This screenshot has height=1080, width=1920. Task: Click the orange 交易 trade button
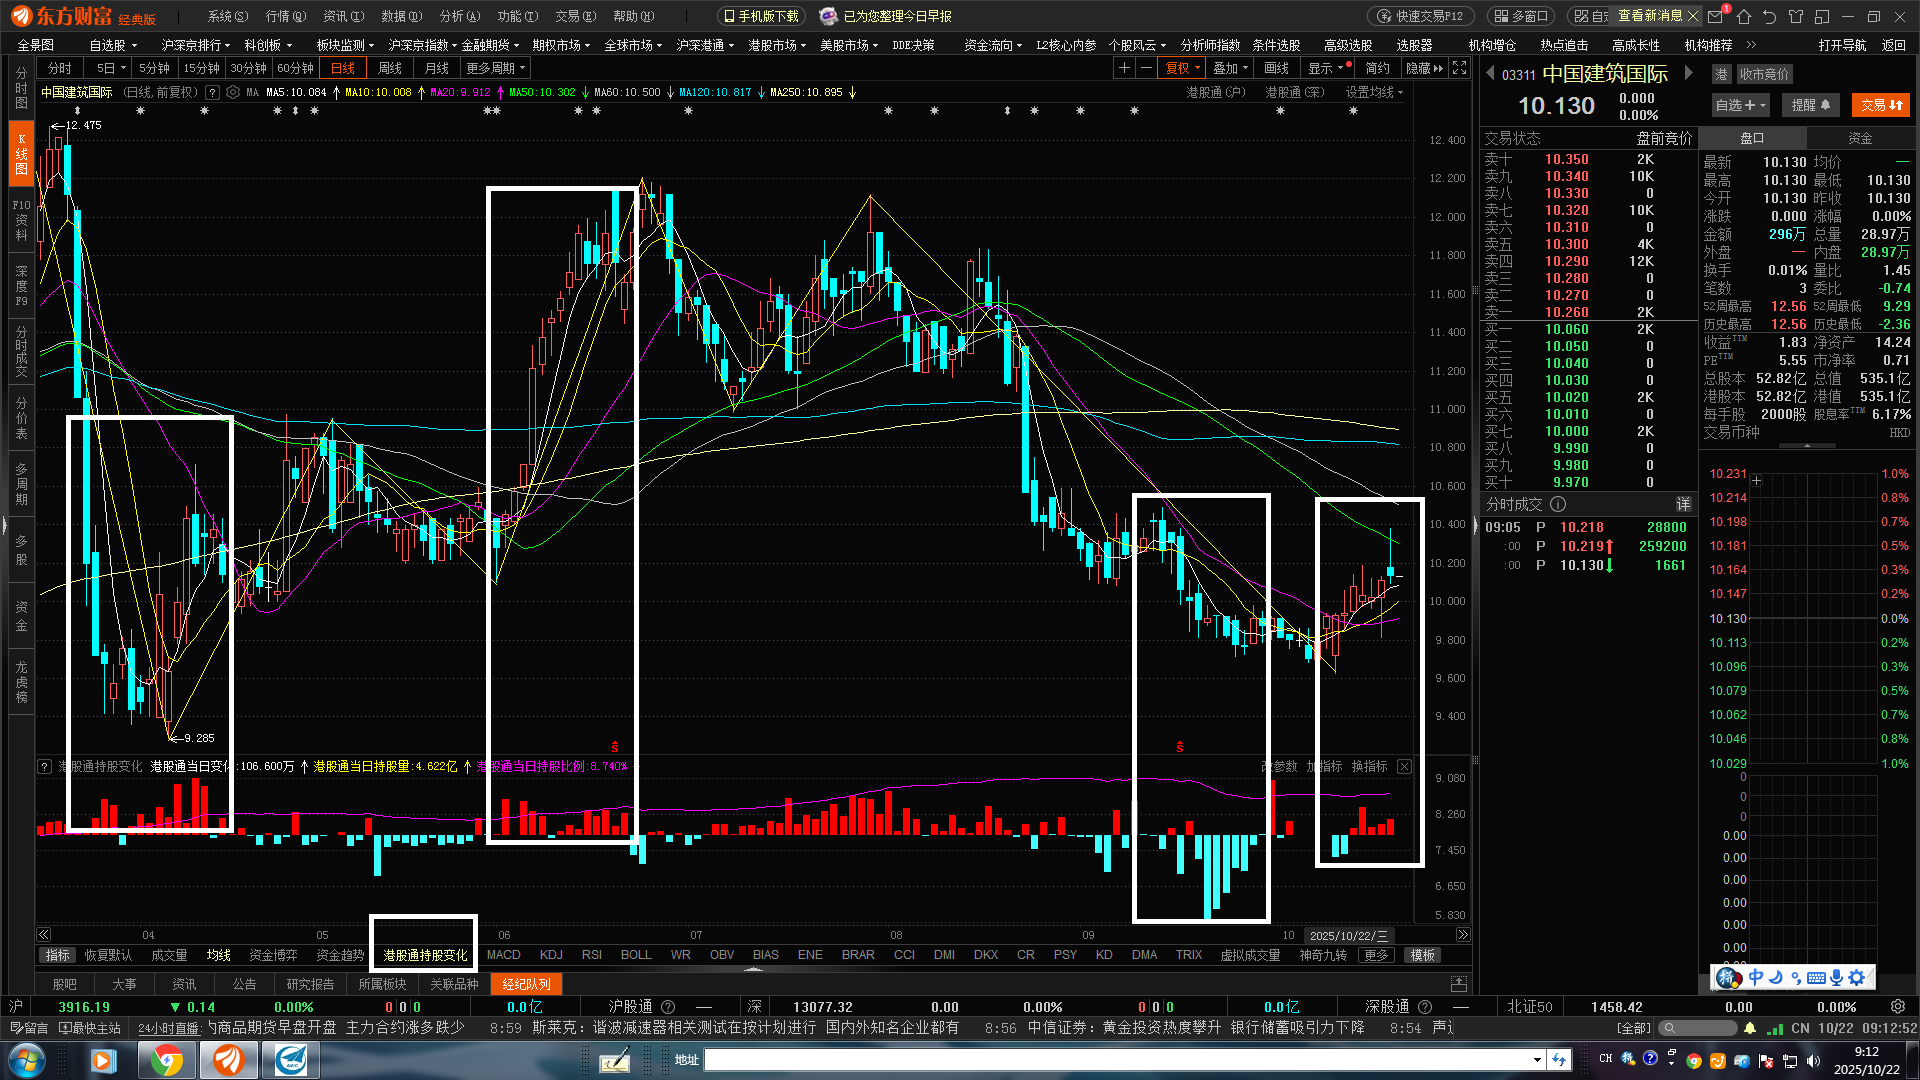[1880, 105]
